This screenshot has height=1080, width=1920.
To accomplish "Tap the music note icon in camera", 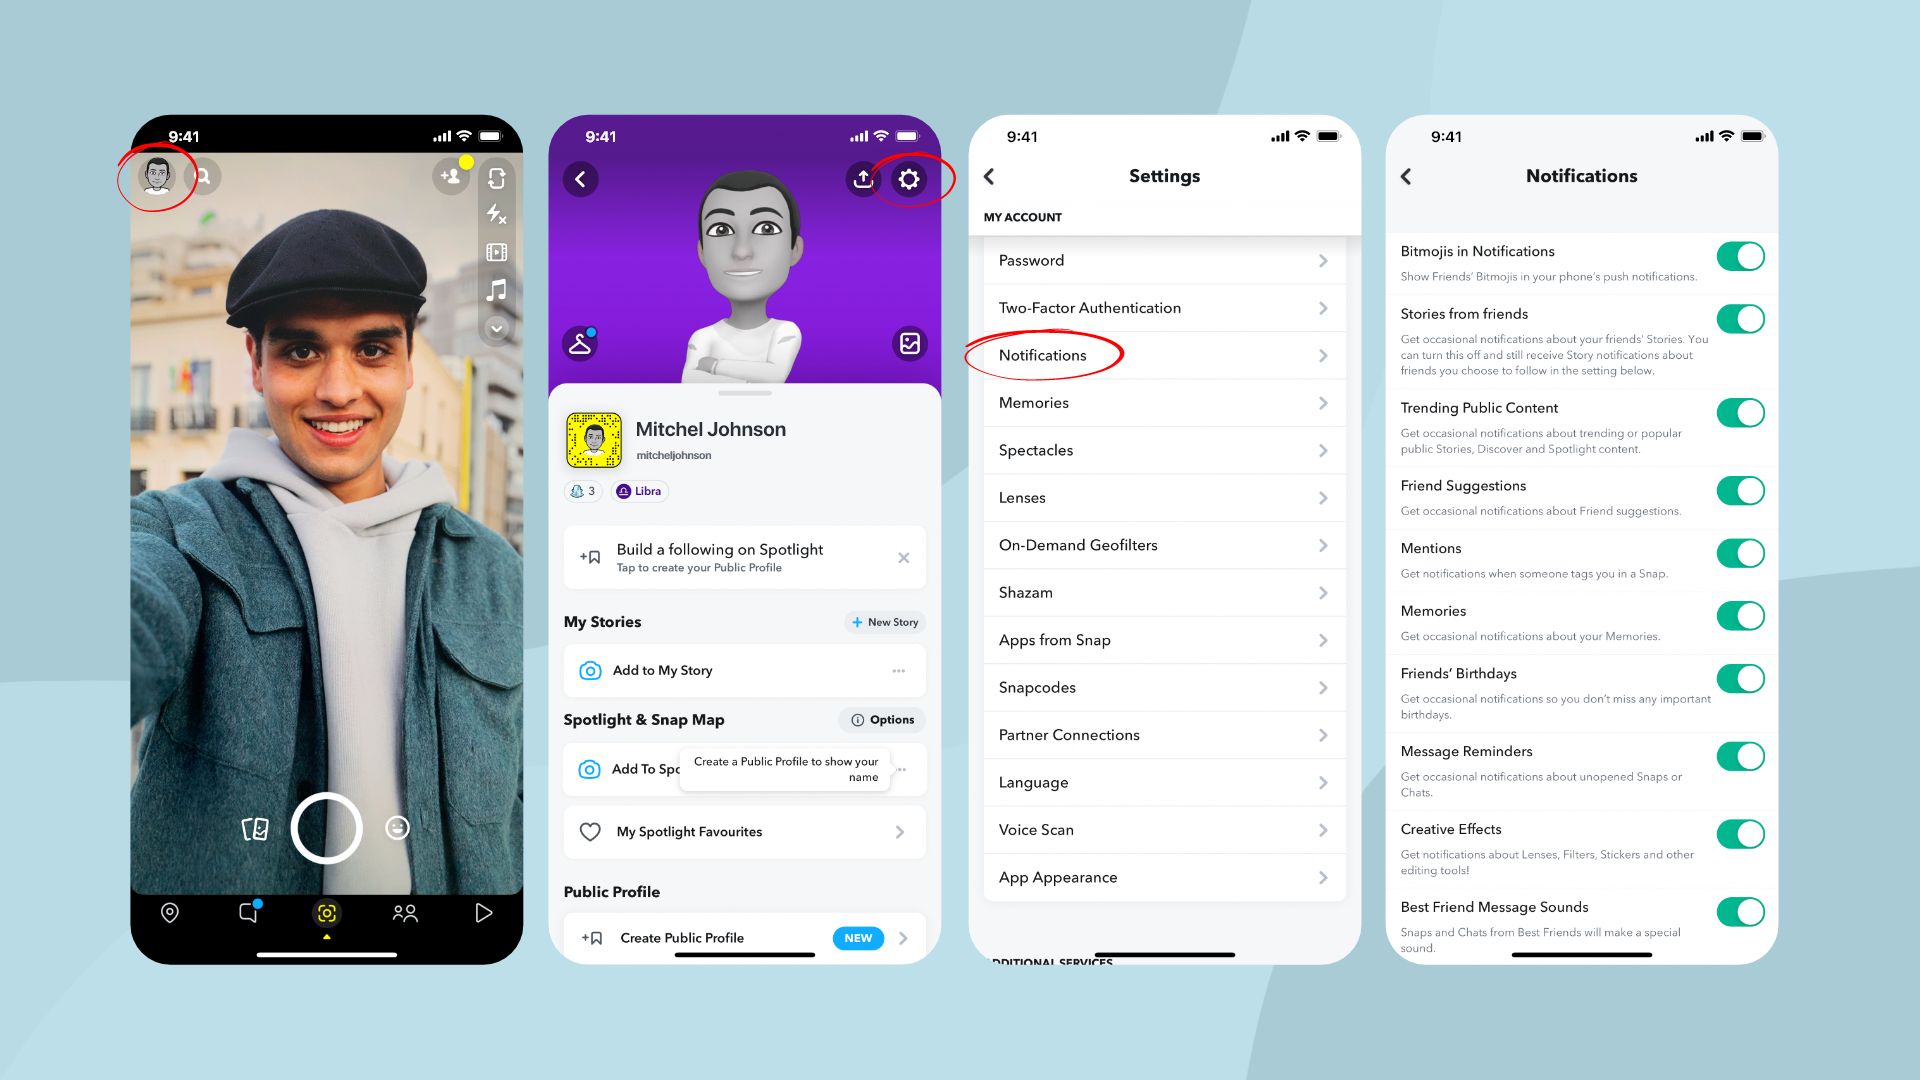I will point(496,291).
